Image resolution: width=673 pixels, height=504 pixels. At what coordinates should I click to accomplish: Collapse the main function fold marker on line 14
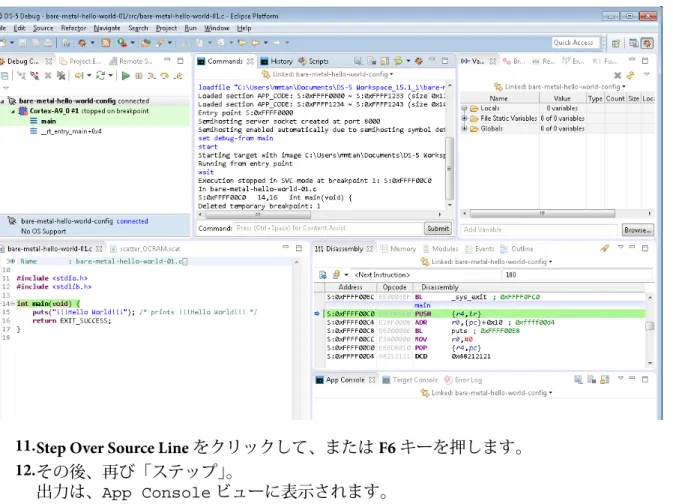(12, 304)
